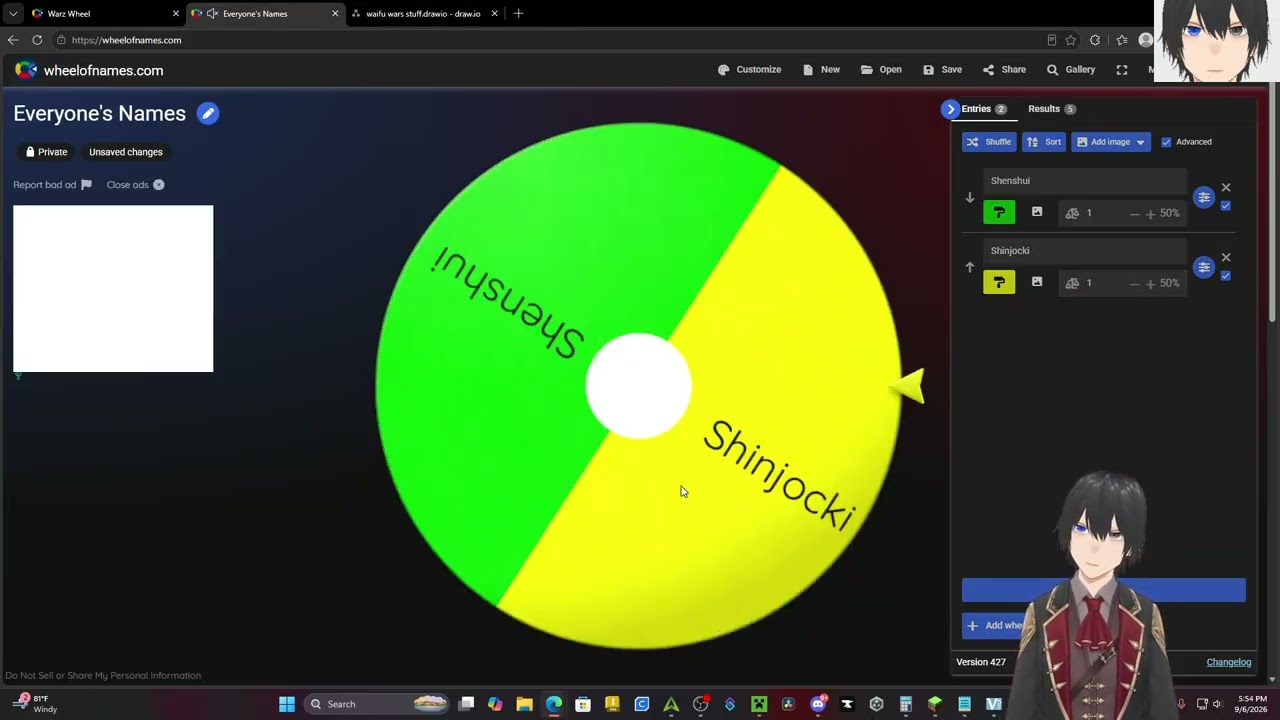Close ads with the X button

pos(159,185)
